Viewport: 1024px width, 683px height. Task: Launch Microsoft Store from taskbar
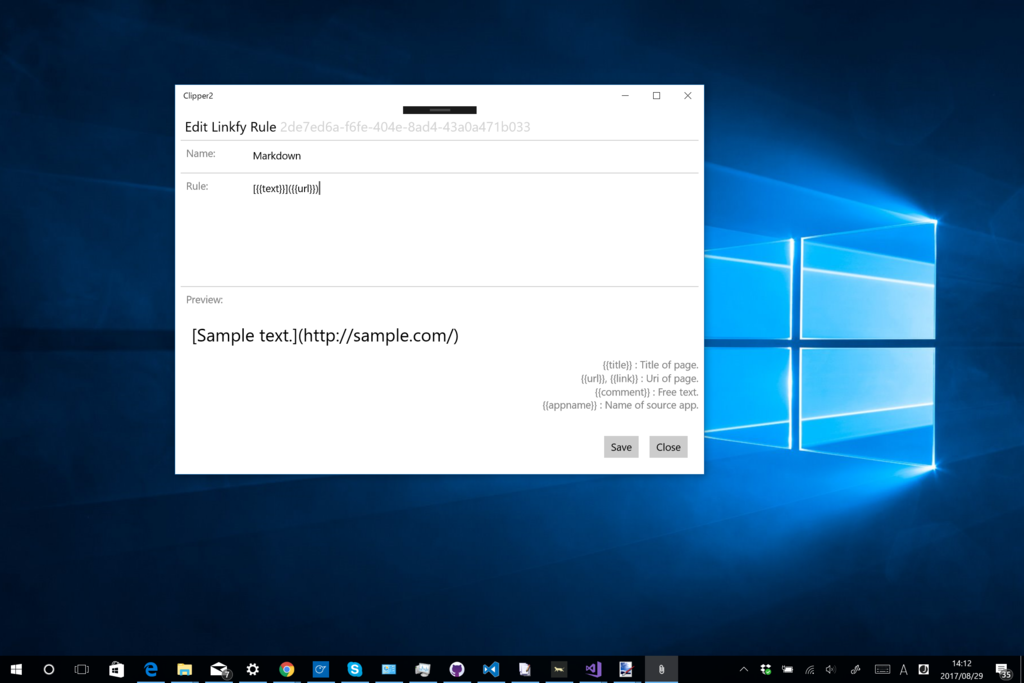[116, 669]
